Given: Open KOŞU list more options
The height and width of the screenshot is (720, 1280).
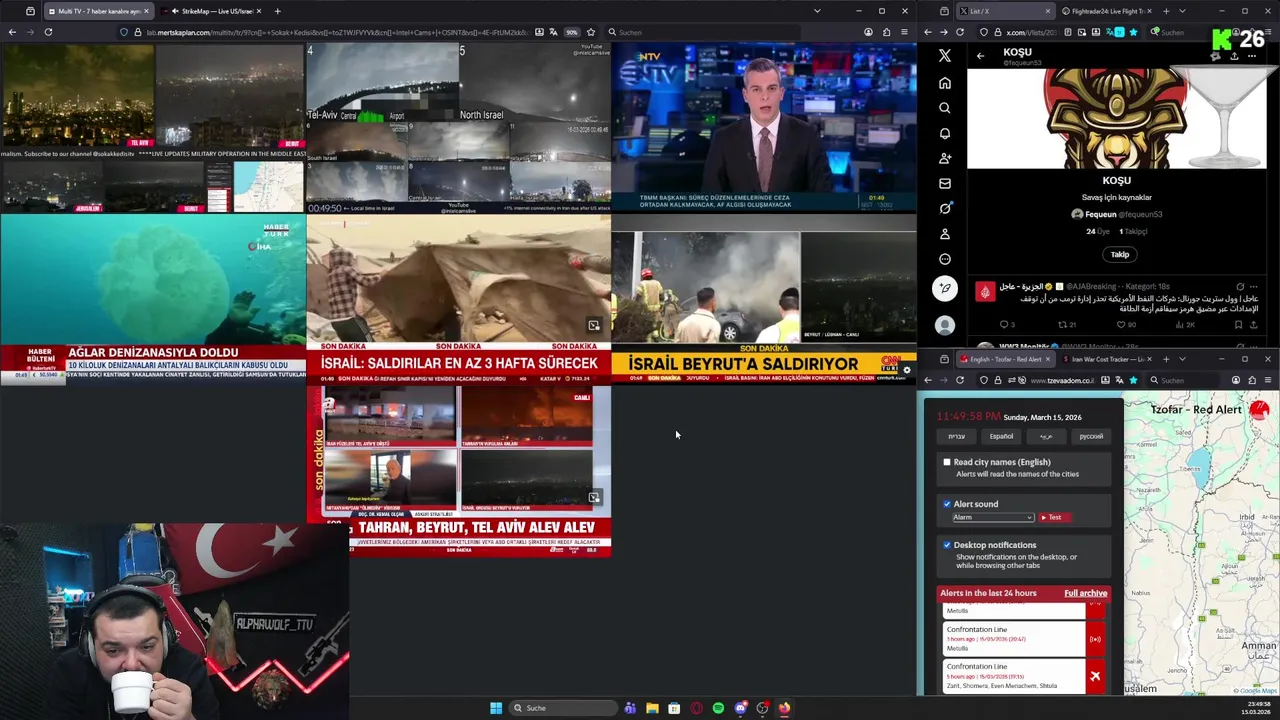Looking at the screenshot, I should (1251, 56).
